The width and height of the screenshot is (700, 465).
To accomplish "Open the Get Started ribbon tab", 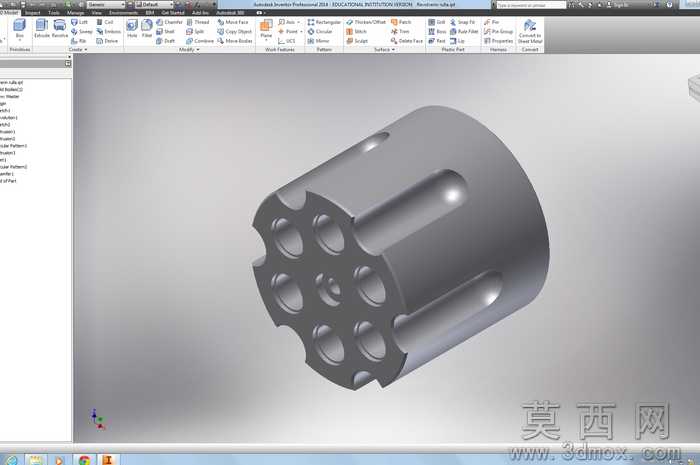I will coord(173,13).
